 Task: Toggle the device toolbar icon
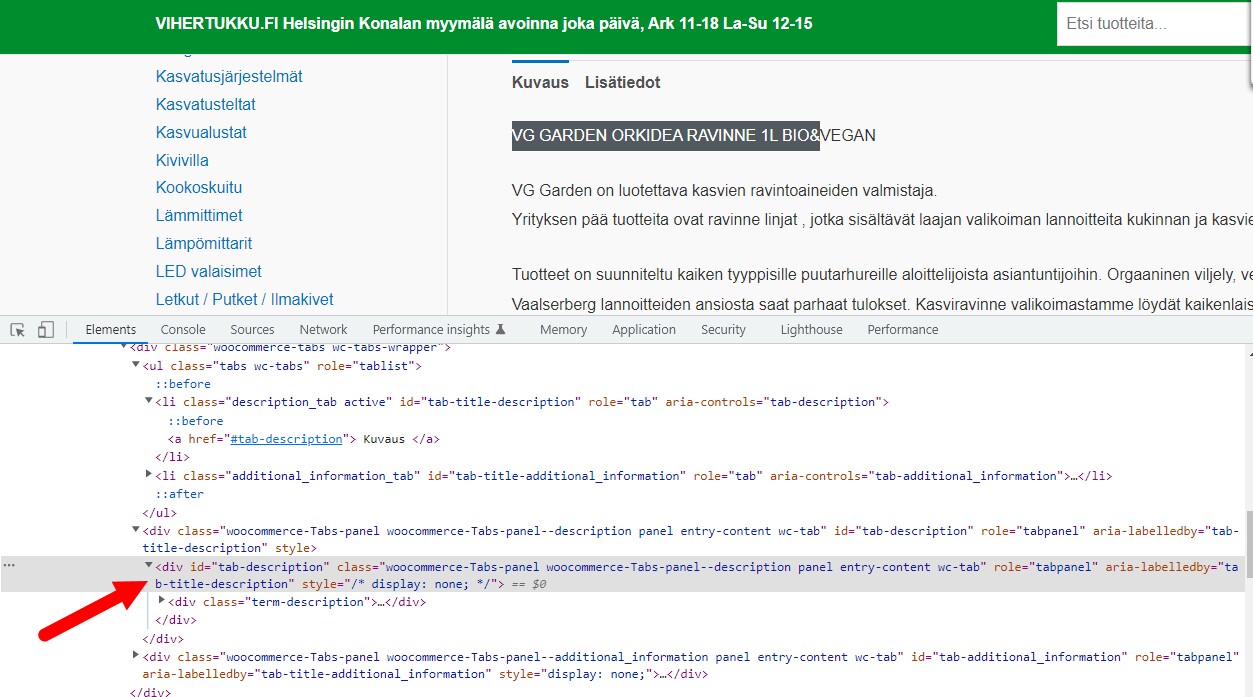pos(46,330)
